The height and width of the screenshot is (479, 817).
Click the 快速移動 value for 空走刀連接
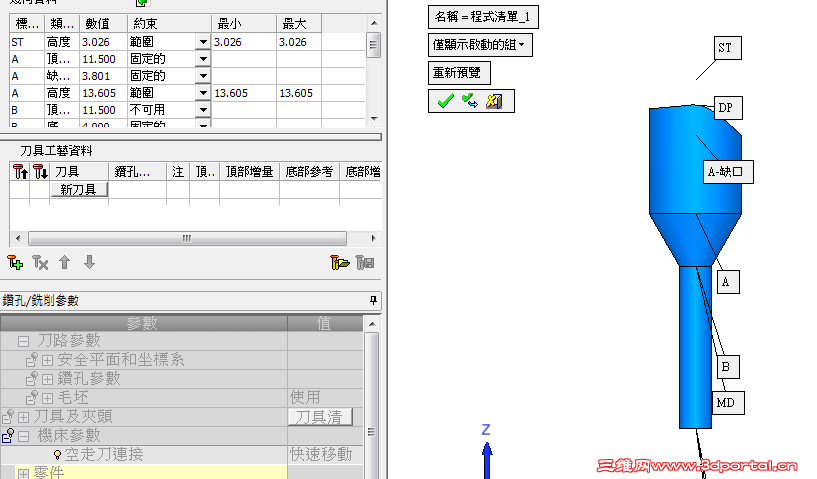(325, 455)
